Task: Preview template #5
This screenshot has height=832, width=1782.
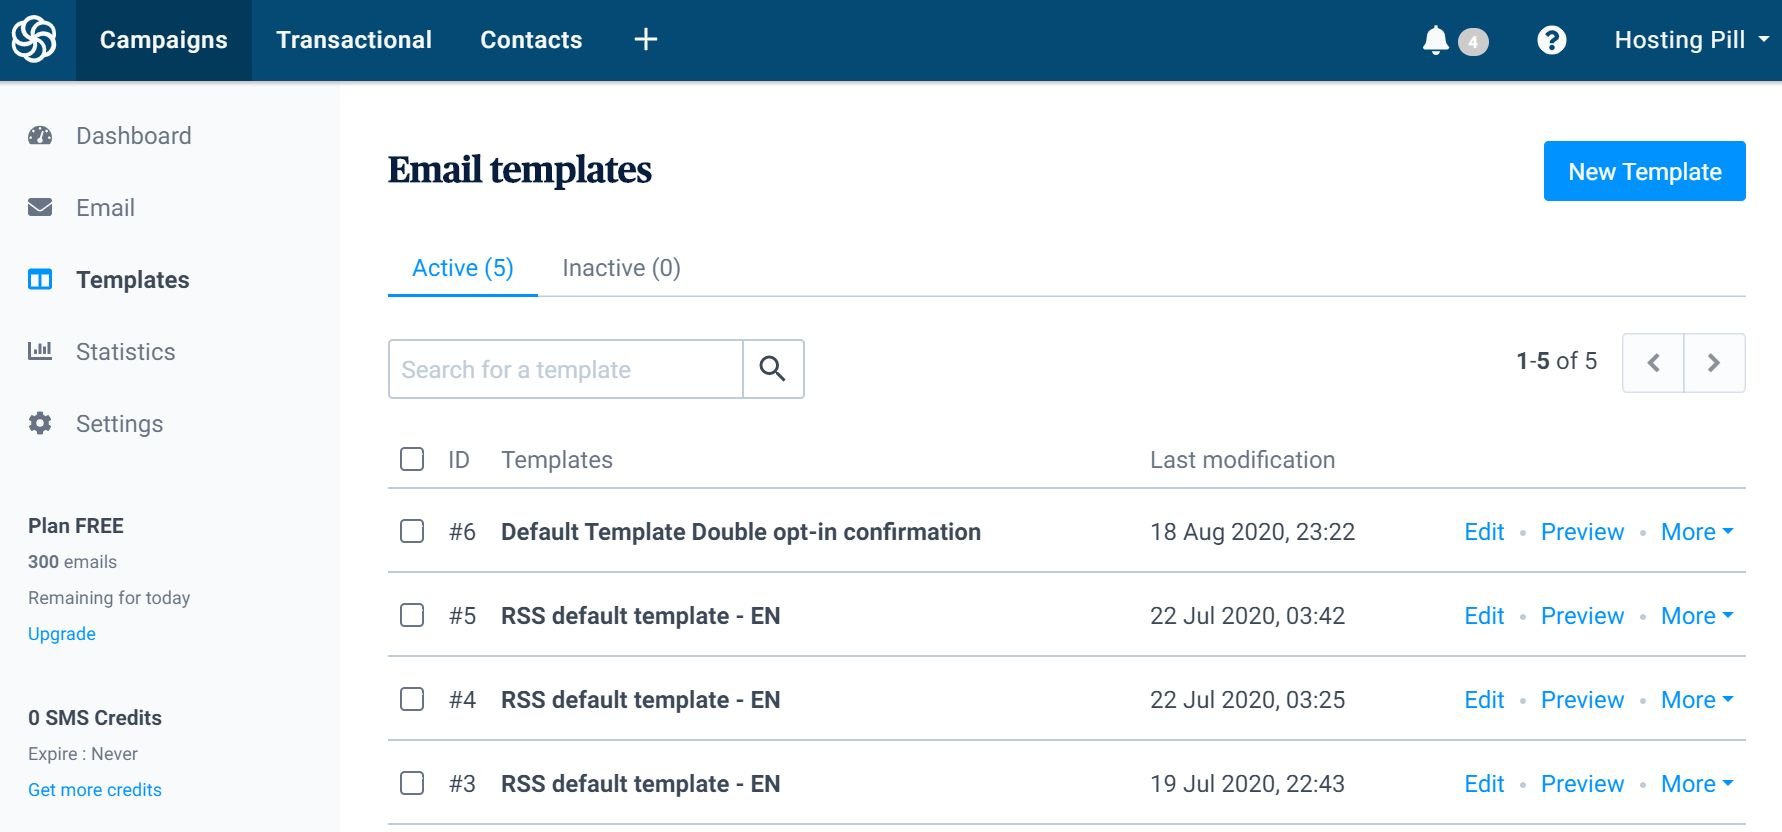Action: [x=1582, y=616]
